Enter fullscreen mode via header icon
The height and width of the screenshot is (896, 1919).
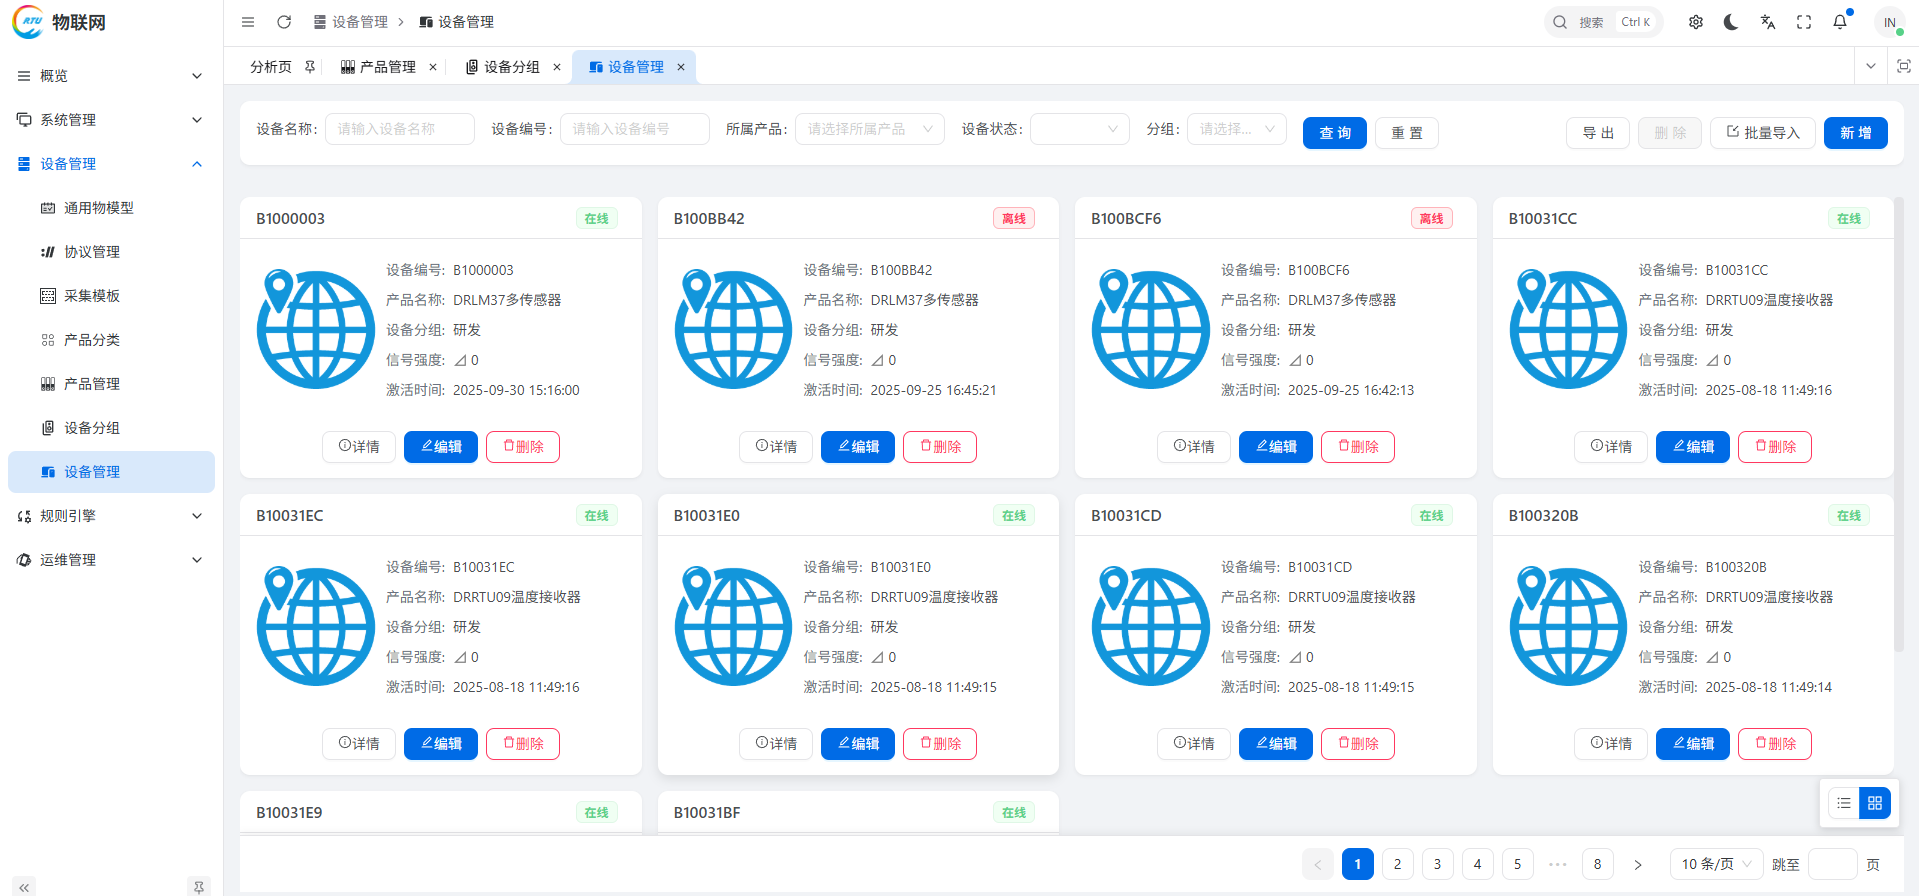tap(1804, 22)
